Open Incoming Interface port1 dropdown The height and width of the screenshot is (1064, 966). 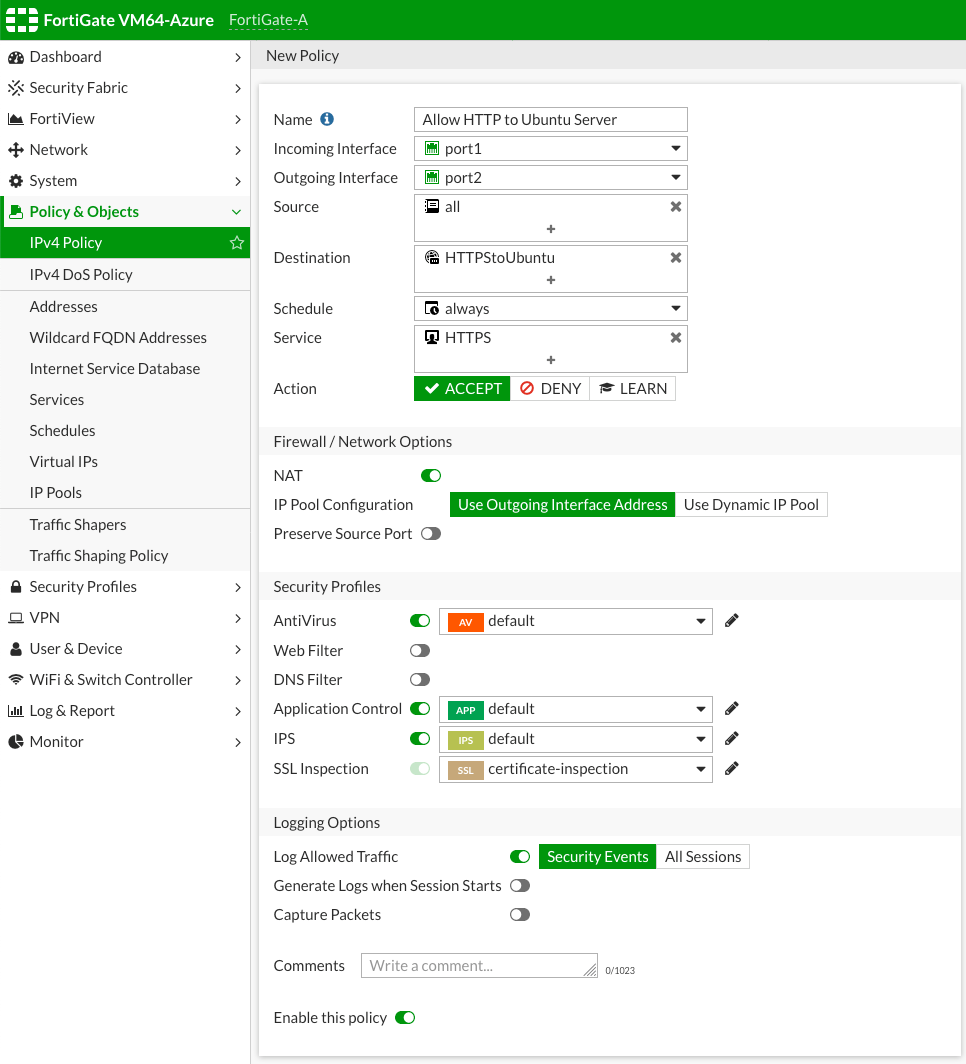click(x=551, y=149)
